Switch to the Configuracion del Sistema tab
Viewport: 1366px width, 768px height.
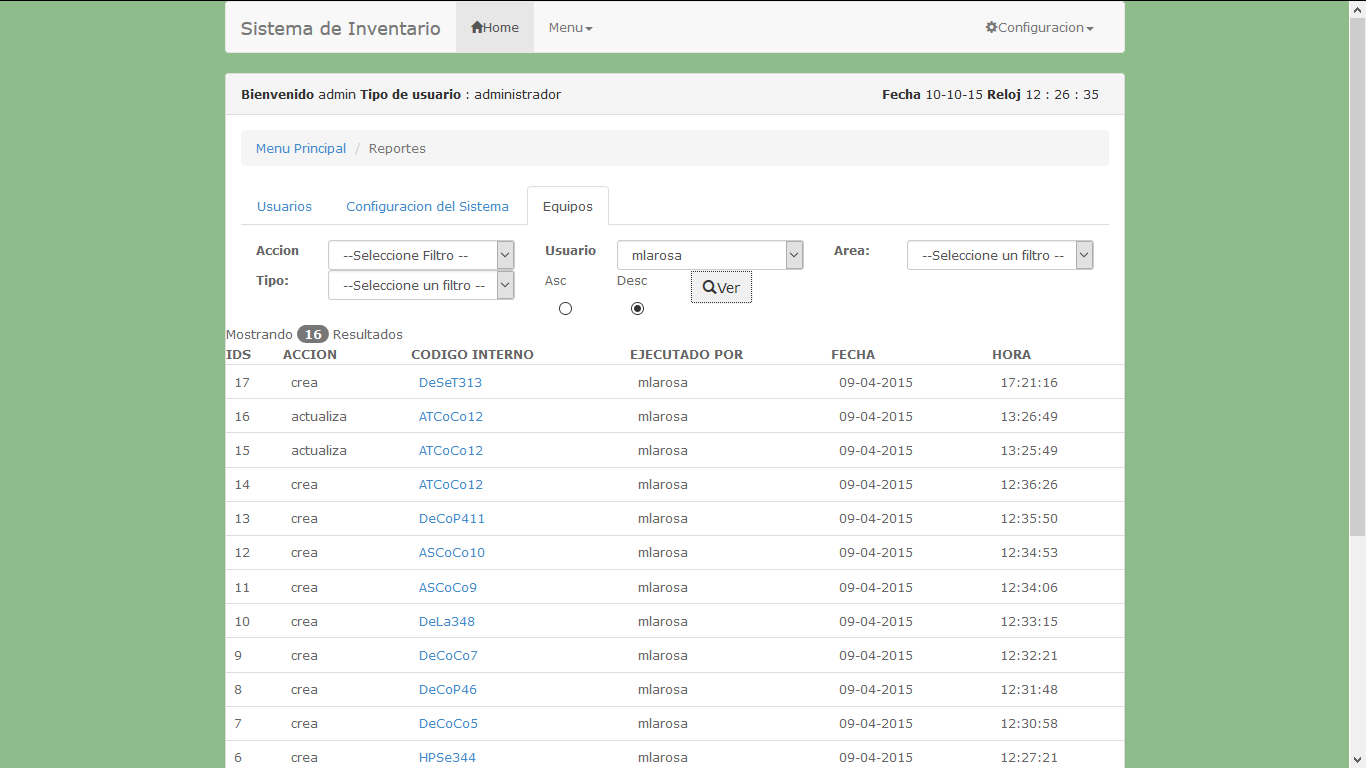(427, 206)
